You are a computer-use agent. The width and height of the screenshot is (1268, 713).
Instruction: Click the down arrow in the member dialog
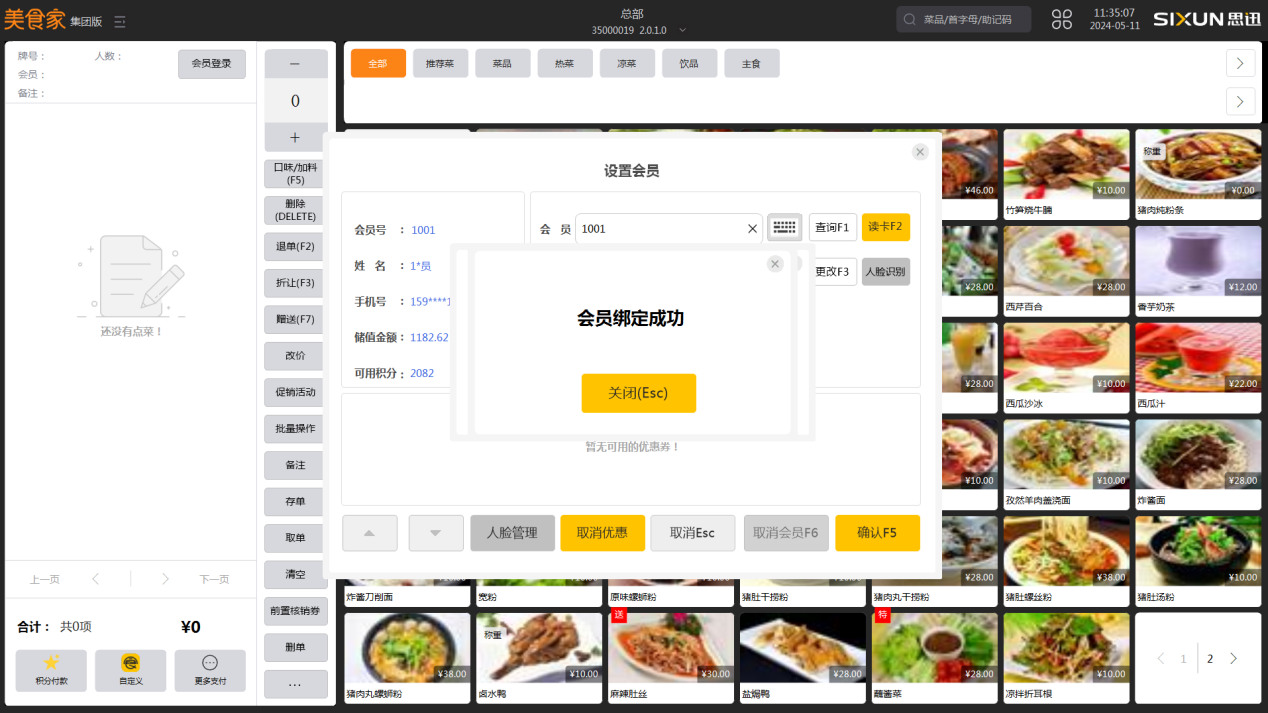coord(435,533)
